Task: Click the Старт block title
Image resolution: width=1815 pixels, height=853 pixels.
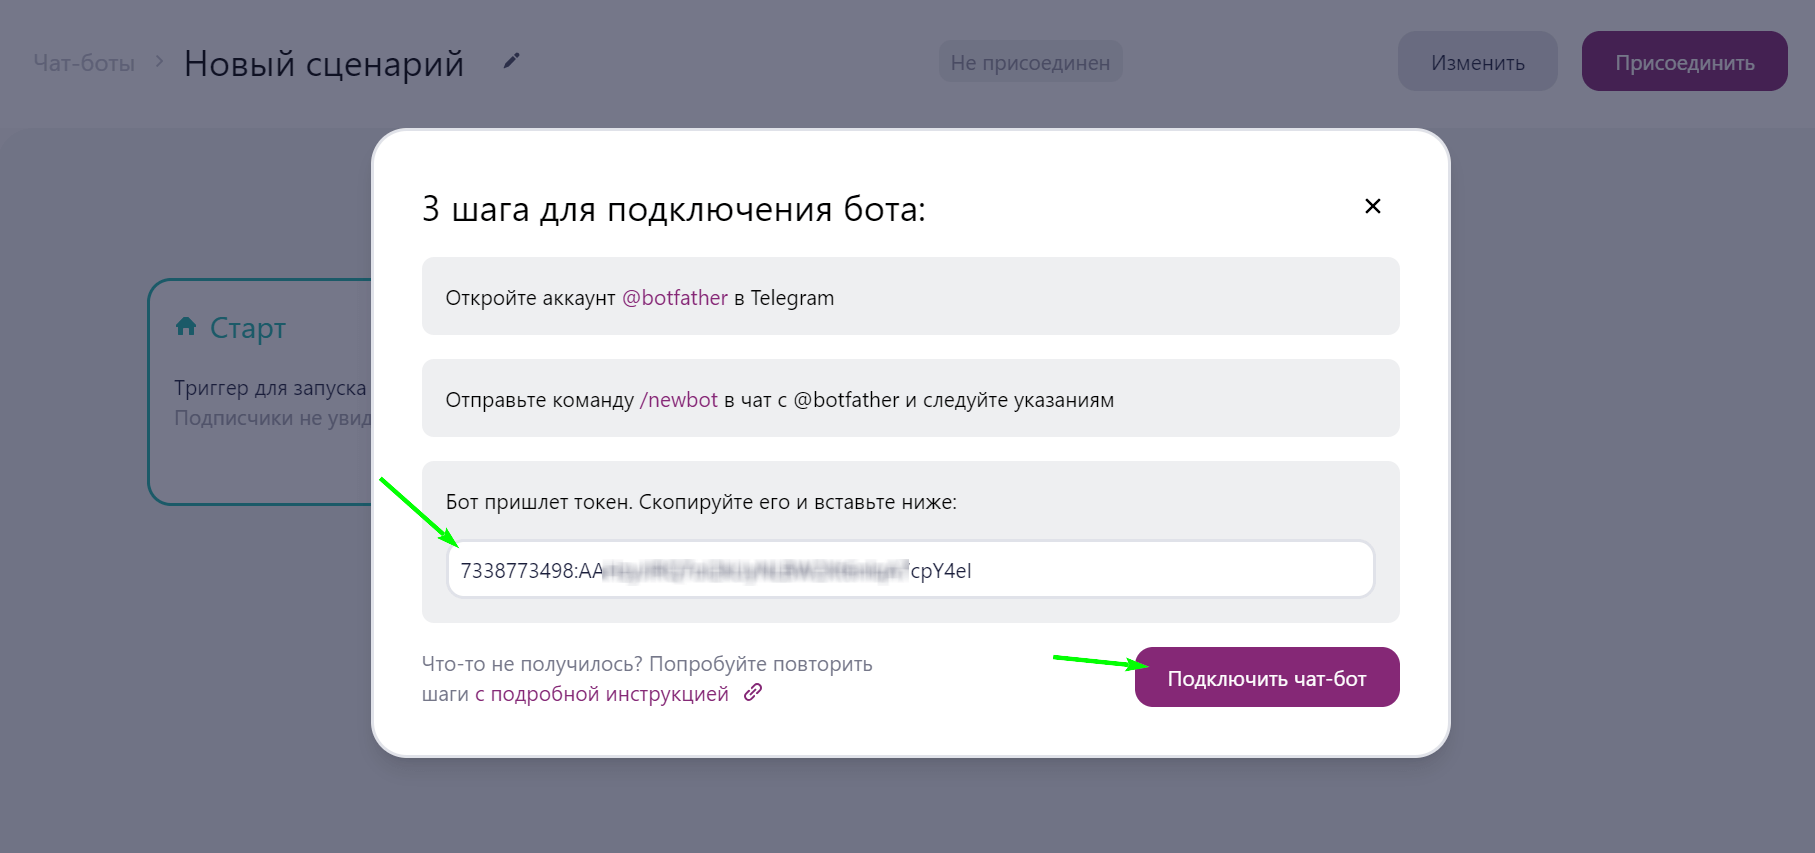Action: (x=248, y=328)
